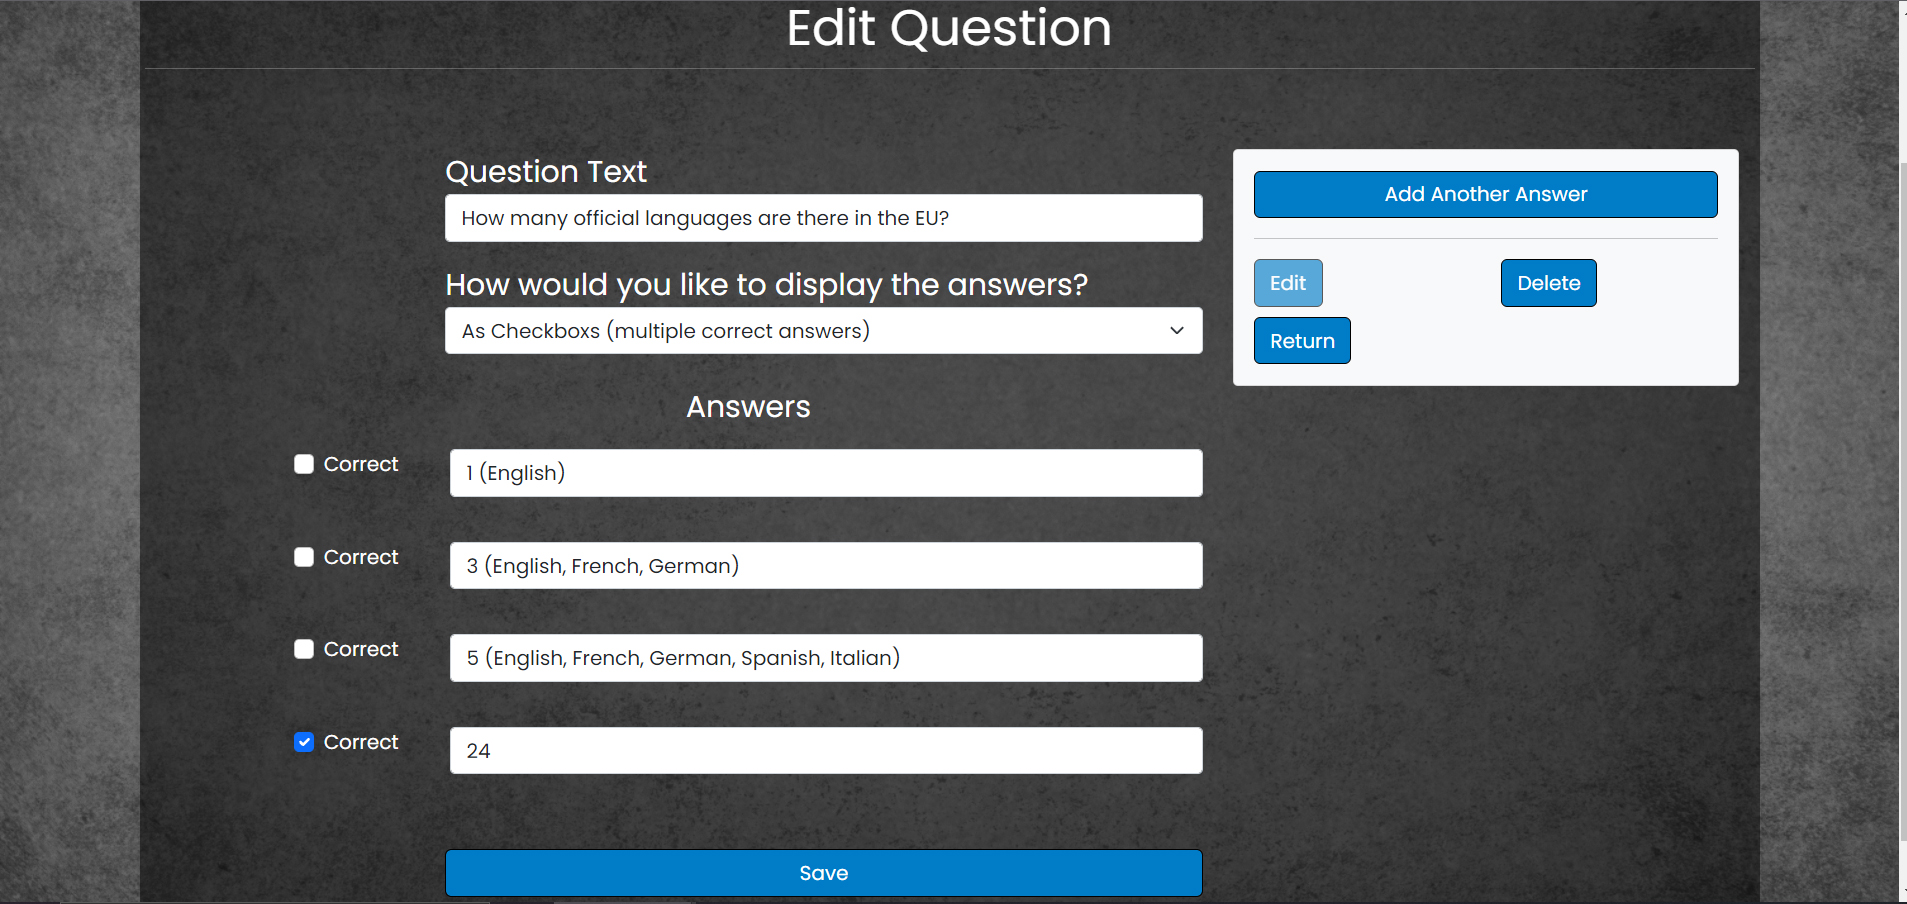1907x904 pixels.
Task: Click the Add Another Answer button
Action: coord(1486,194)
